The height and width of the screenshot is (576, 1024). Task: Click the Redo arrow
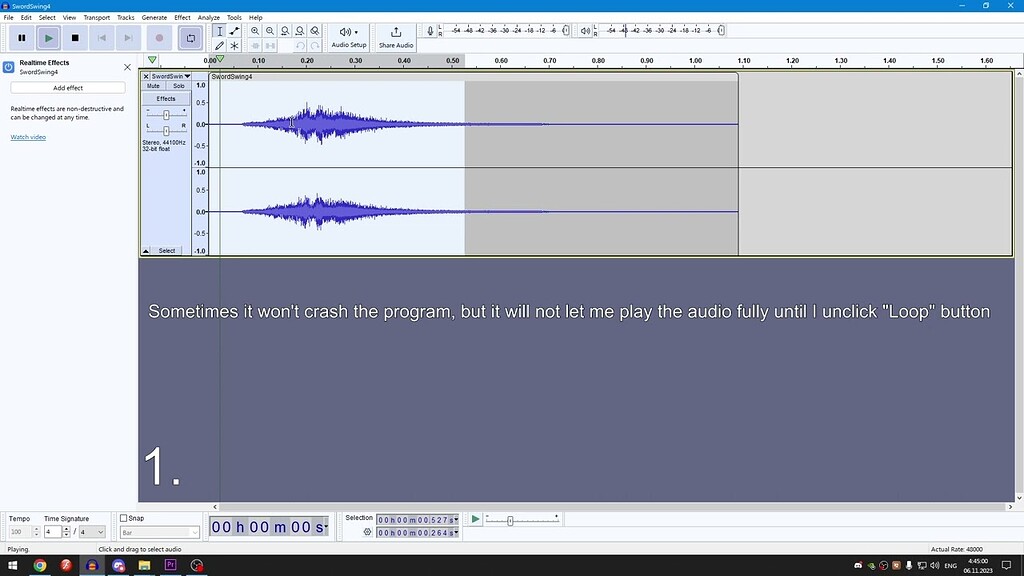315,46
